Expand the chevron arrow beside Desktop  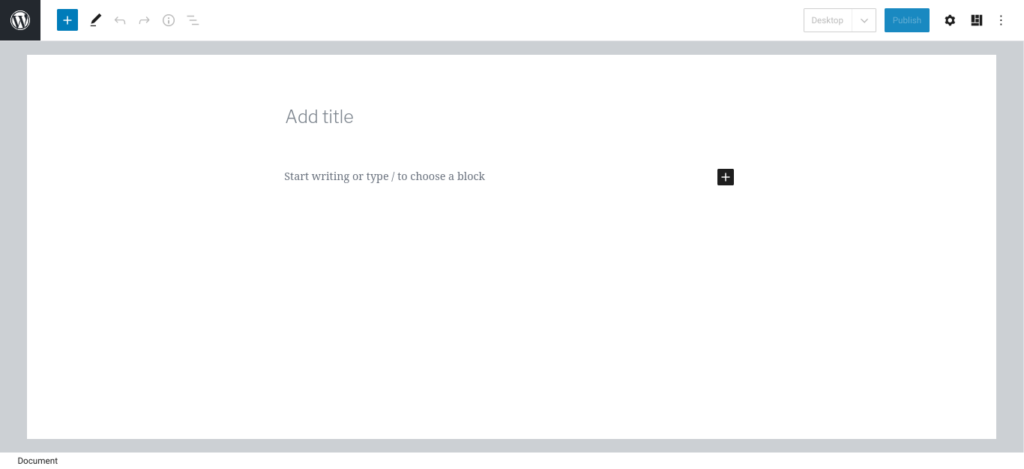864,20
